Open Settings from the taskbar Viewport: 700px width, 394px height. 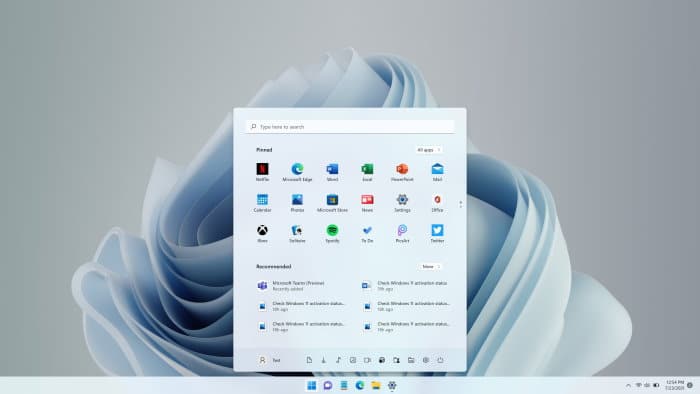pyautogui.click(x=392, y=386)
